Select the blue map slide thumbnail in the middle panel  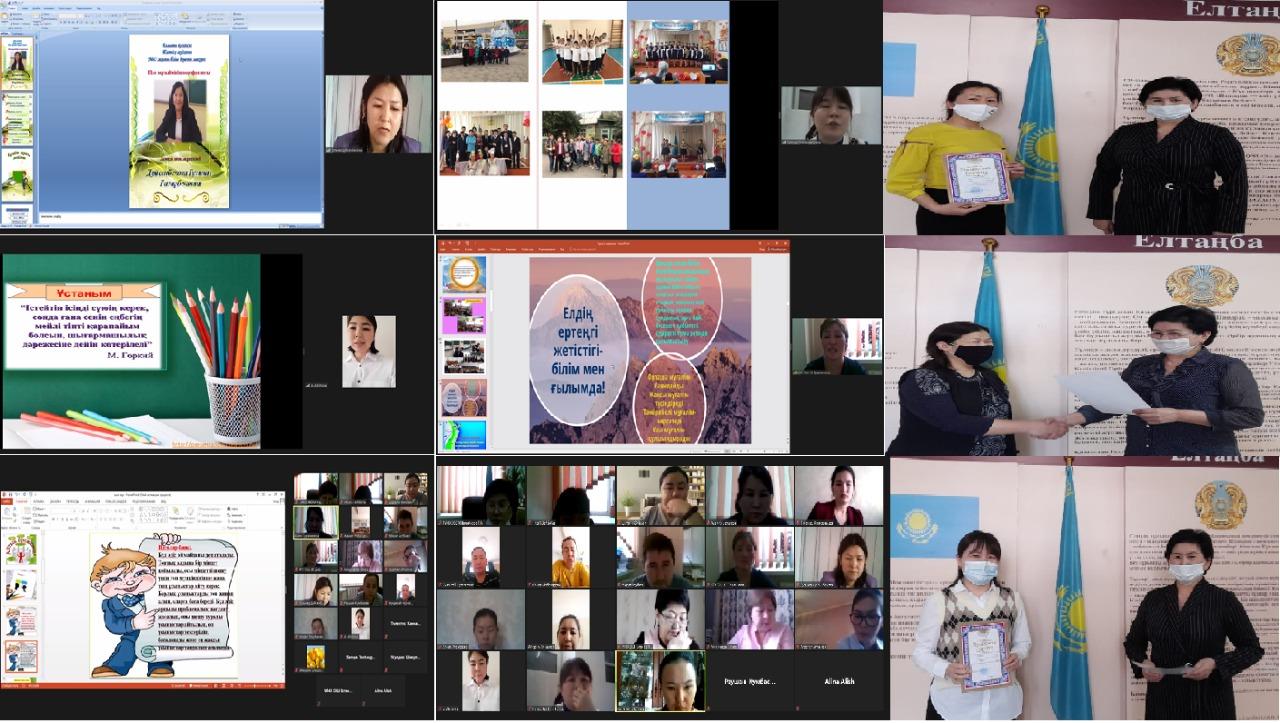click(x=464, y=436)
